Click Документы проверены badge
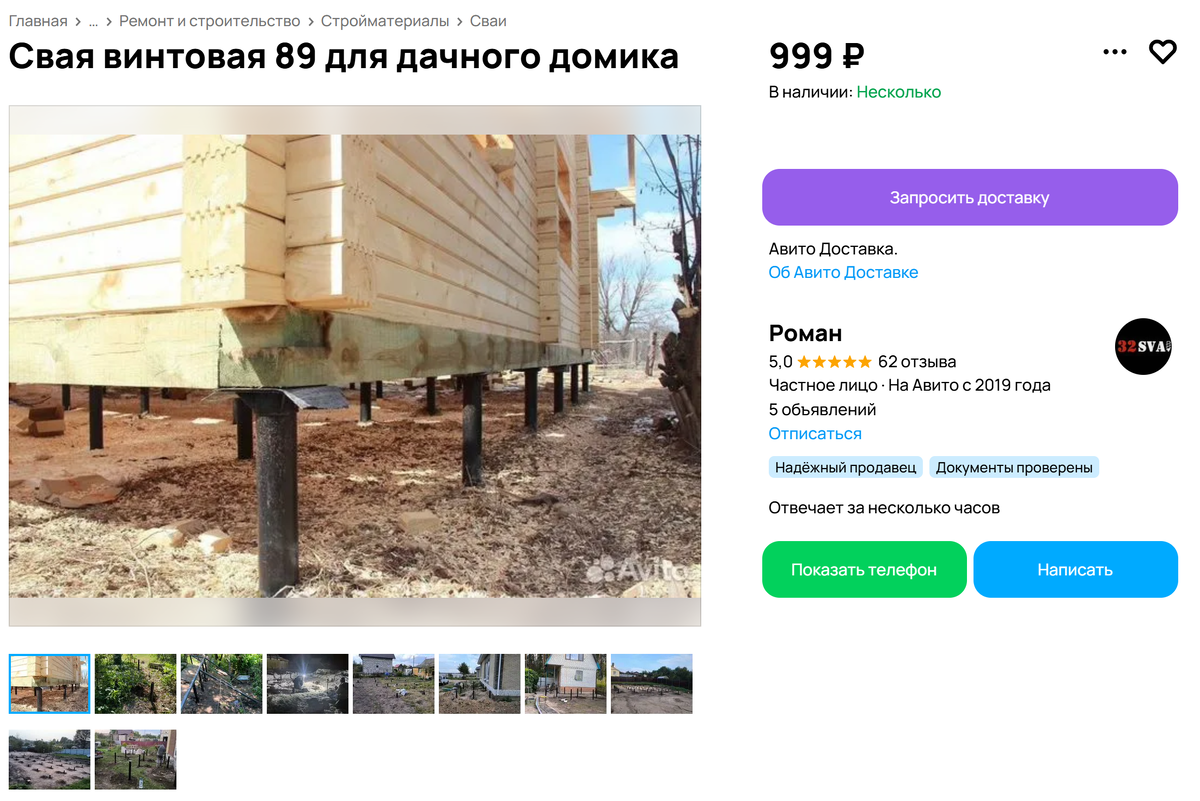The width and height of the screenshot is (1200, 801). pyautogui.click(x=1014, y=467)
